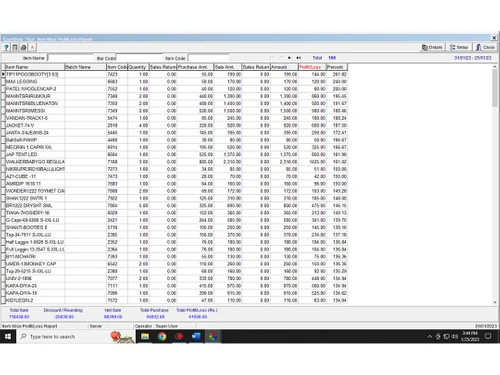Click the Batch Name column header
The image size is (500, 375).
(x=85, y=67)
